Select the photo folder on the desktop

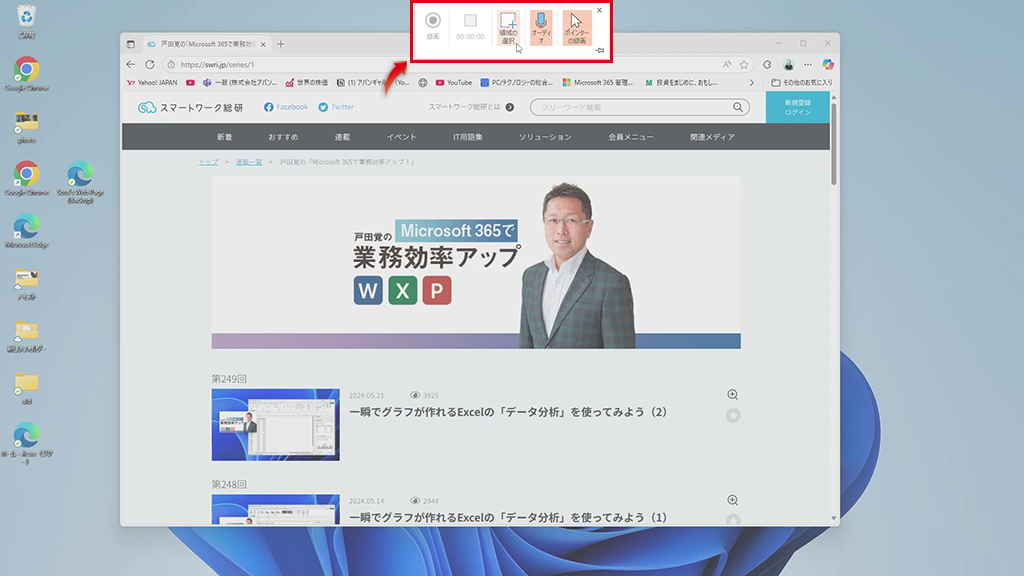pyautogui.click(x=27, y=127)
